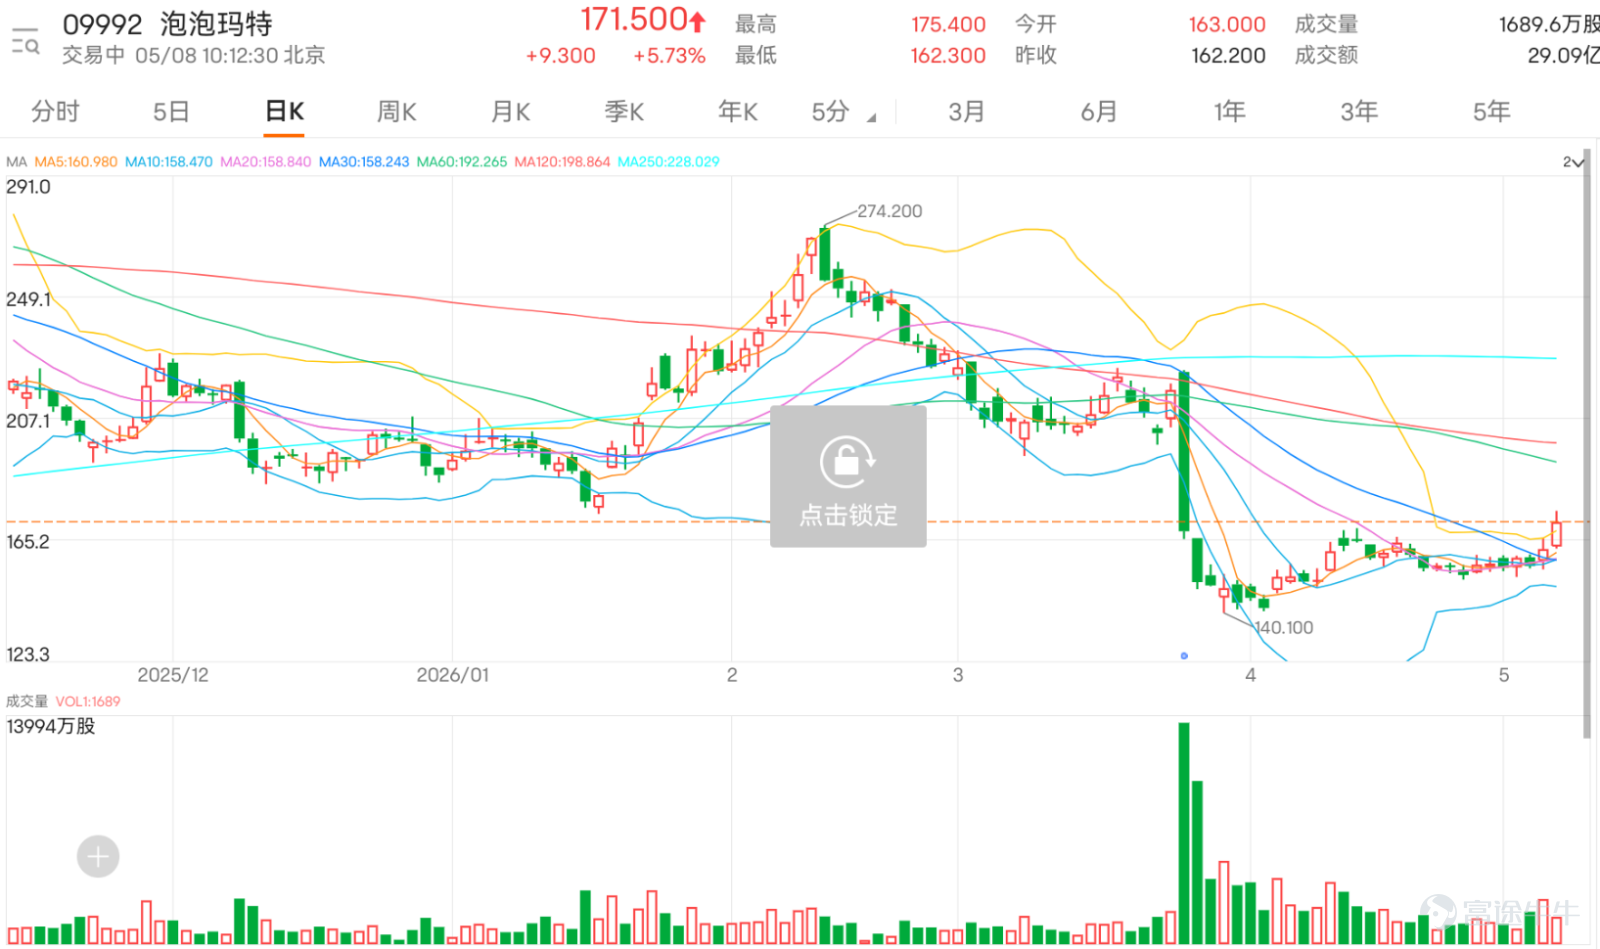
Task: Click the VOL1:1689 volume label
Action: point(88,702)
